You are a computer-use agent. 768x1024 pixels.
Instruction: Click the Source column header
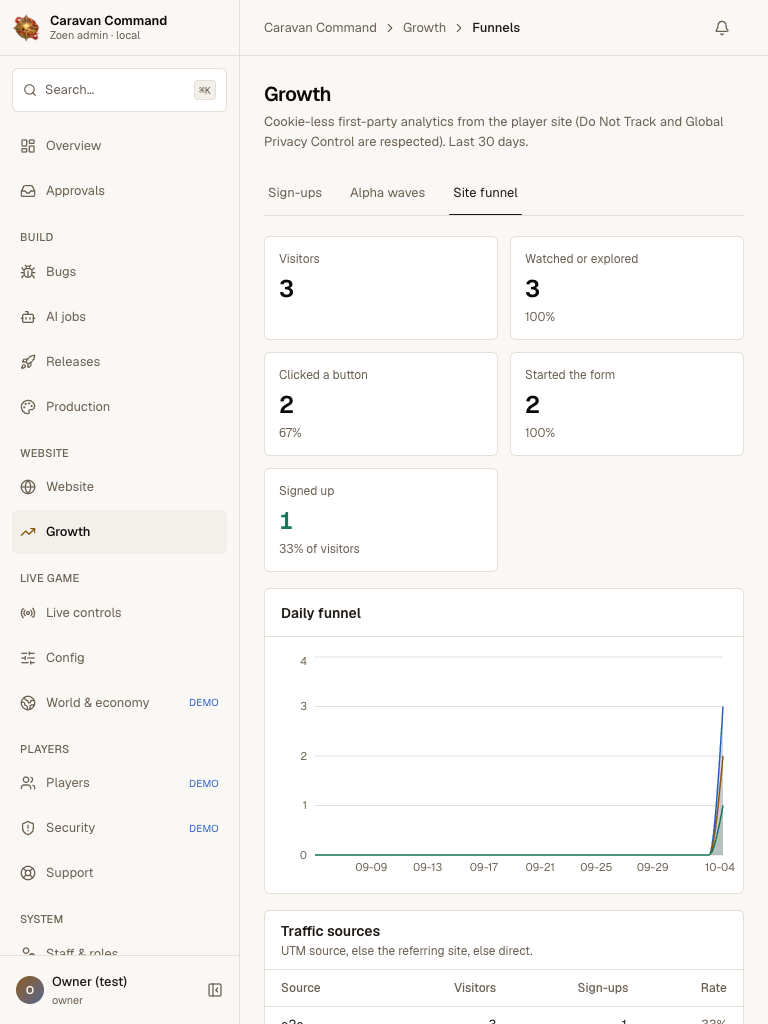(300, 987)
